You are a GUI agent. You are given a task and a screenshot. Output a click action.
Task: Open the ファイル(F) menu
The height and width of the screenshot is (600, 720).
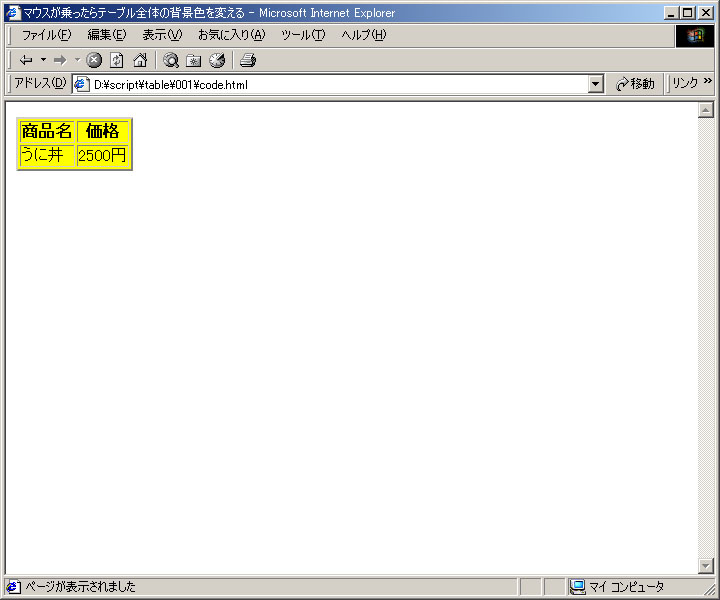click(46, 35)
